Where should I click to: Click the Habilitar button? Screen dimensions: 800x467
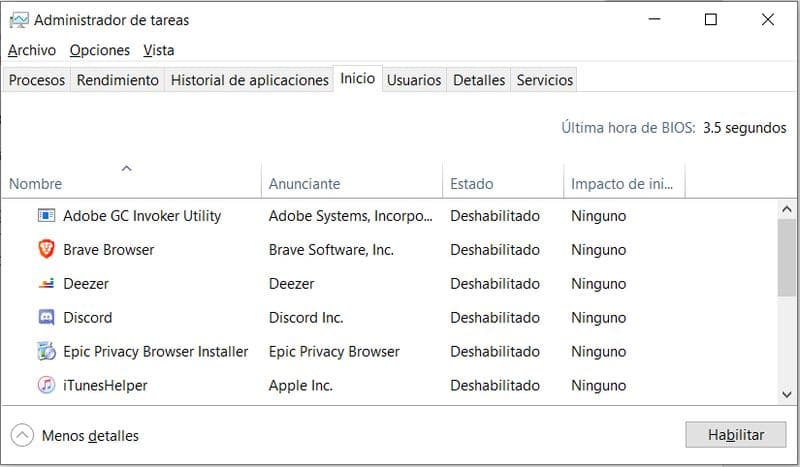(x=736, y=435)
